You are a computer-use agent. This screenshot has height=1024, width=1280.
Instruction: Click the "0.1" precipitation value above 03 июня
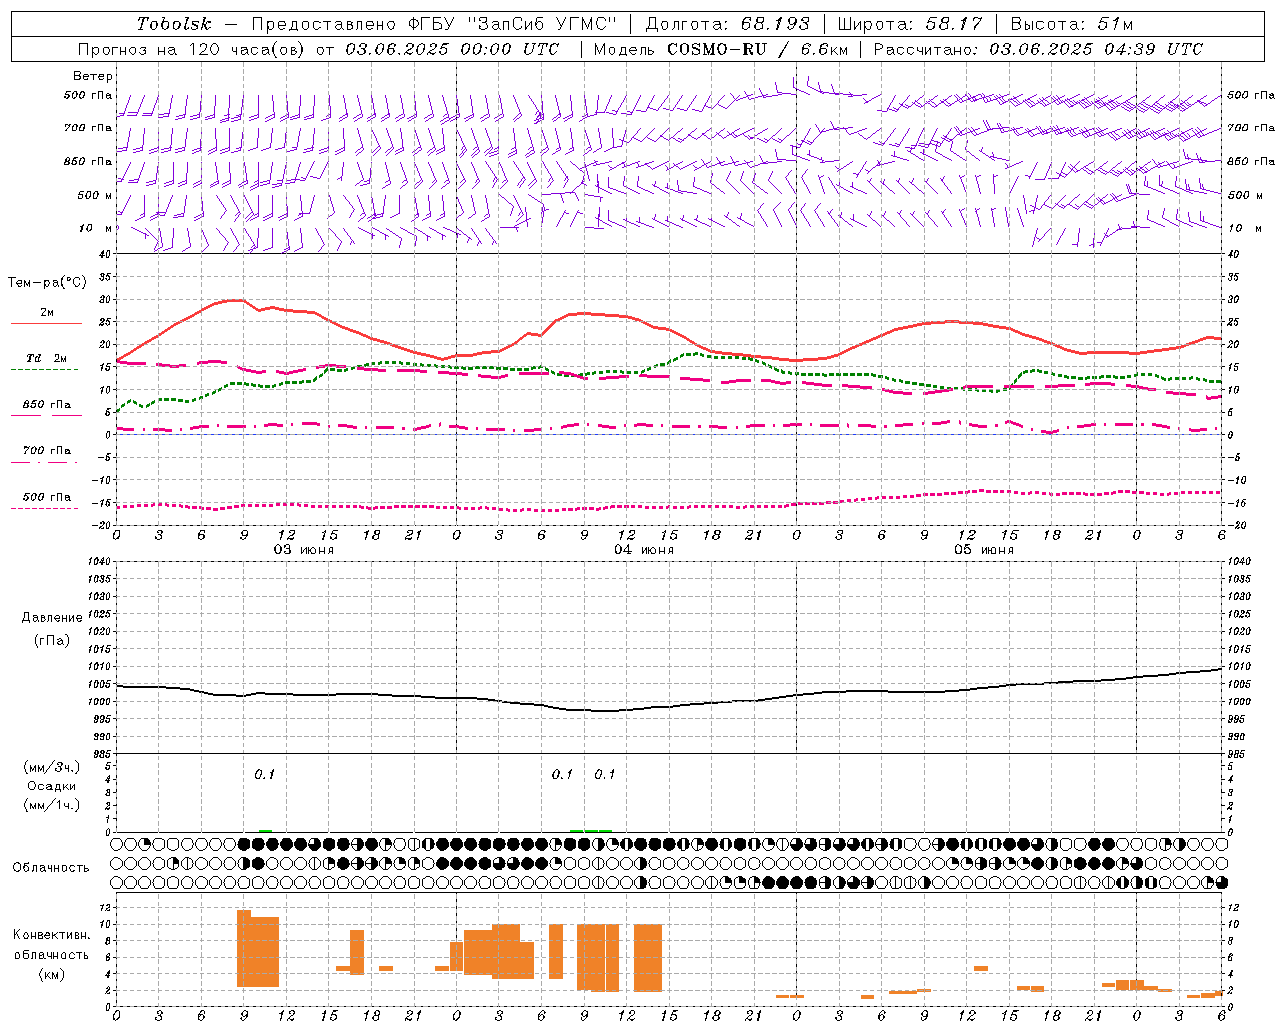click(x=264, y=775)
